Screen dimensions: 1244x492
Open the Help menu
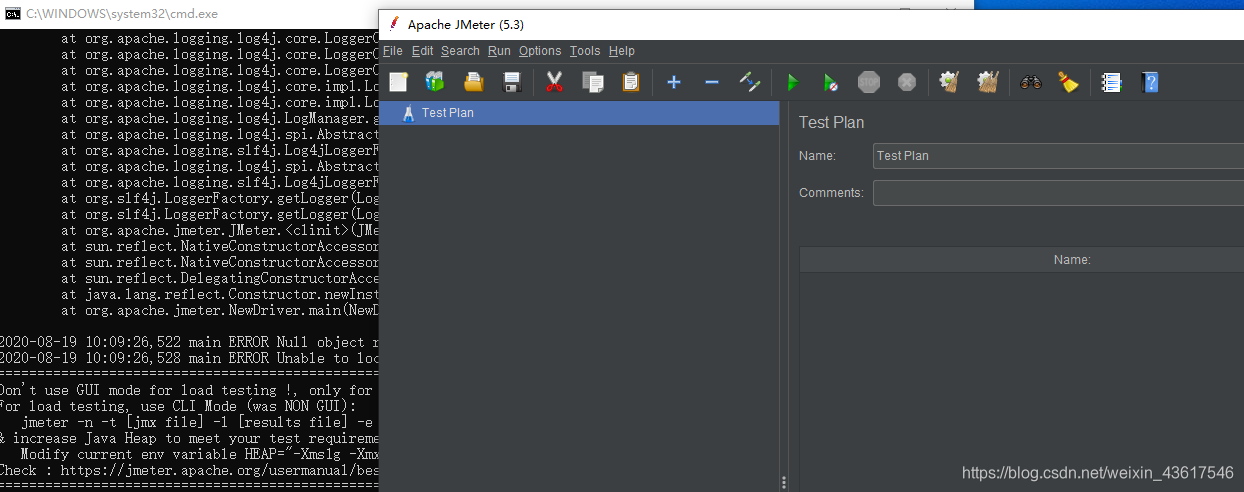[622, 51]
